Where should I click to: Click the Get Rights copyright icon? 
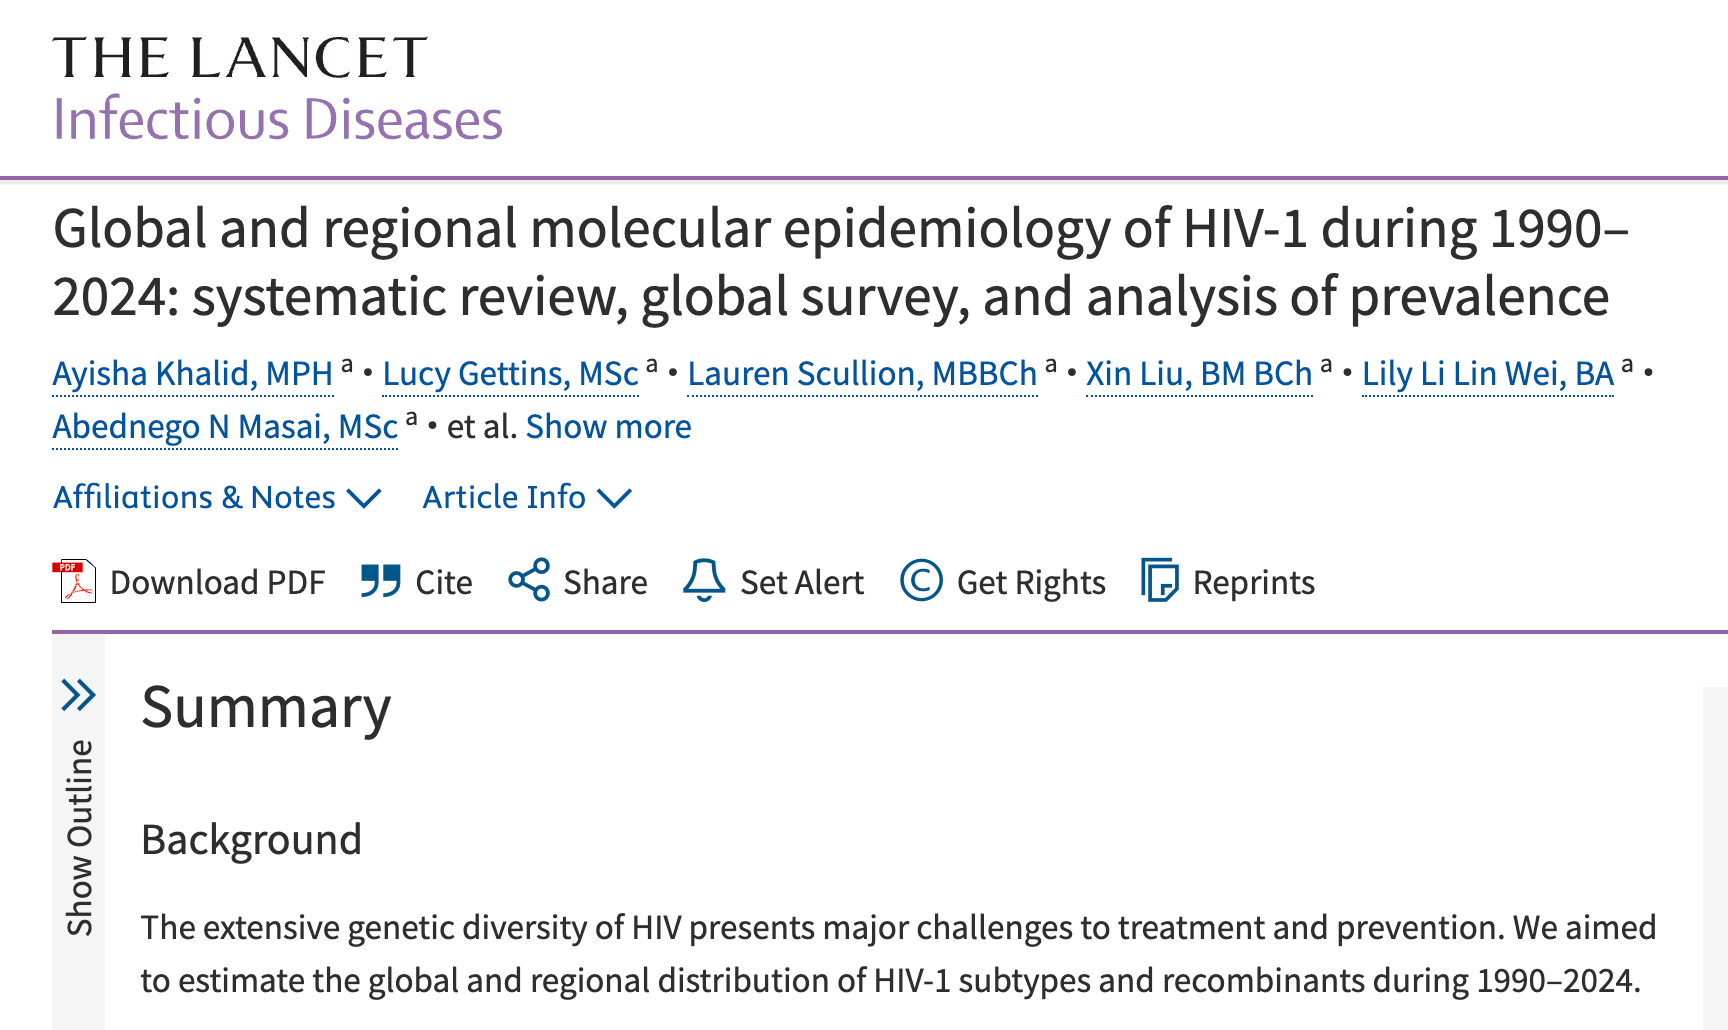point(921,580)
